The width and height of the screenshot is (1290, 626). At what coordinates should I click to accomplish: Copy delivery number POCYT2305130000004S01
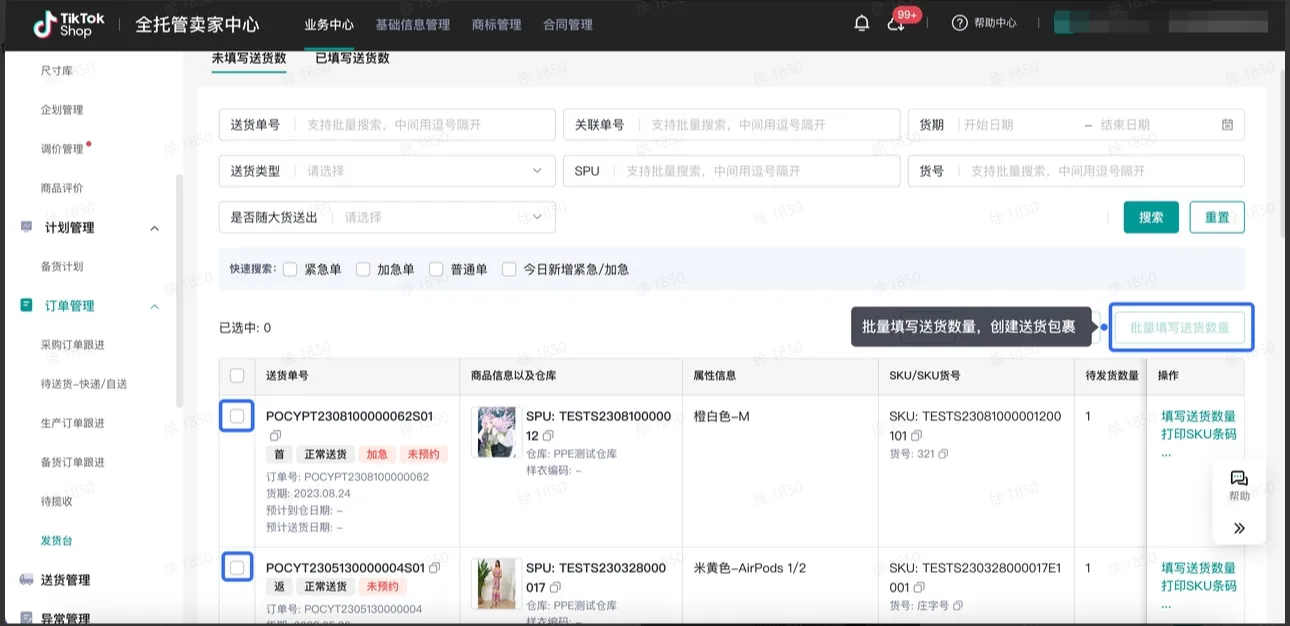click(435, 568)
